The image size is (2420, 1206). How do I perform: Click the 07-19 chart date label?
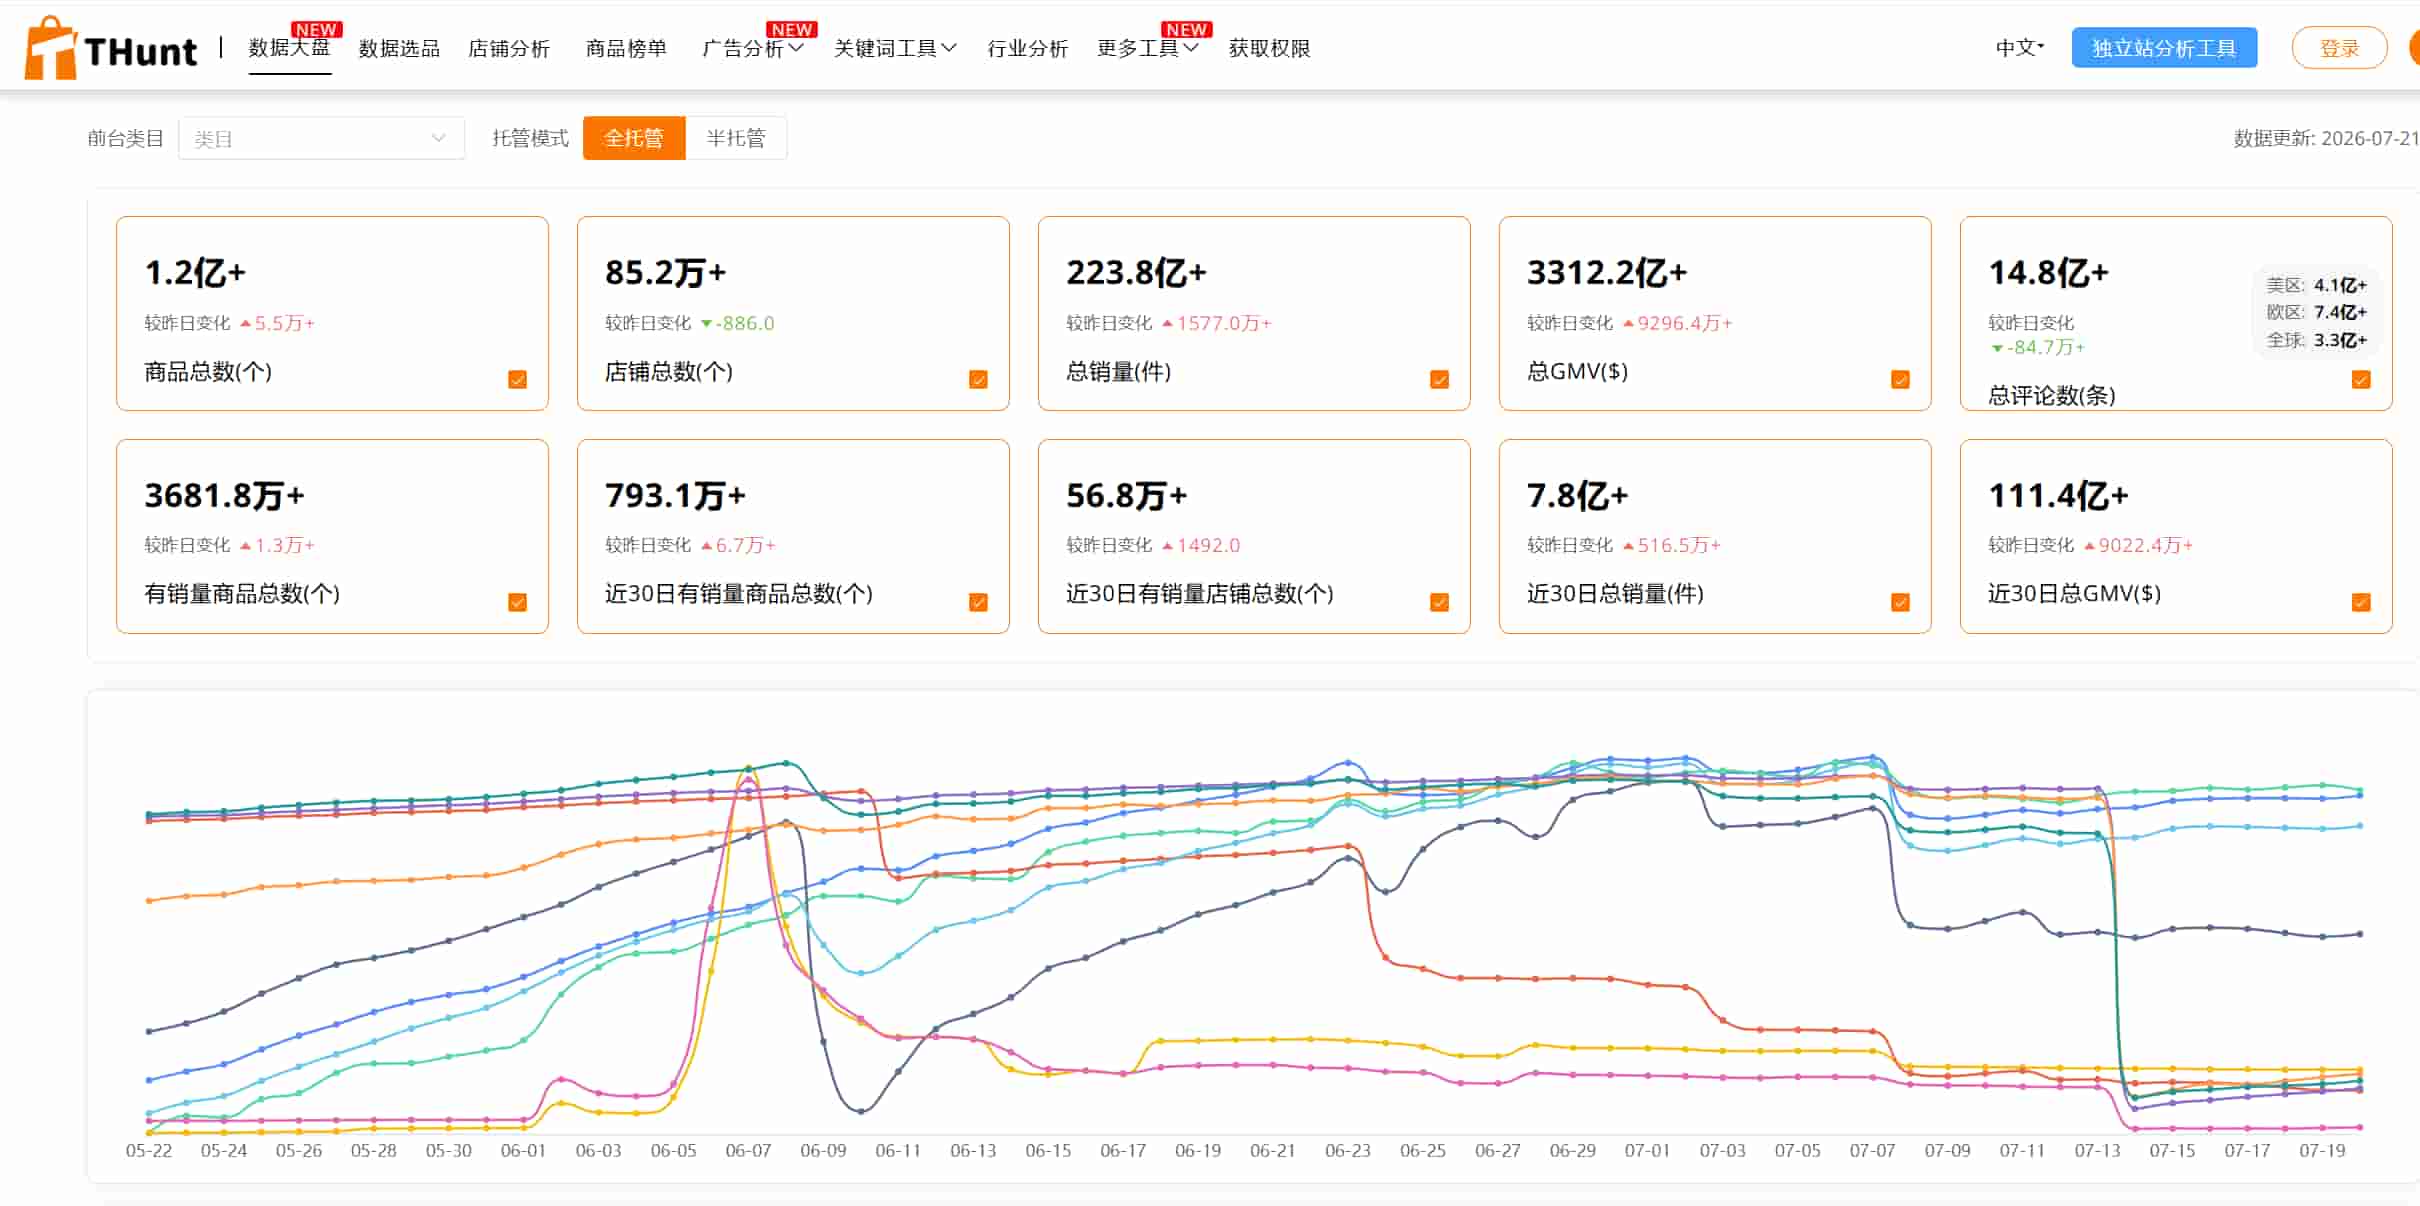[x=2322, y=1151]
